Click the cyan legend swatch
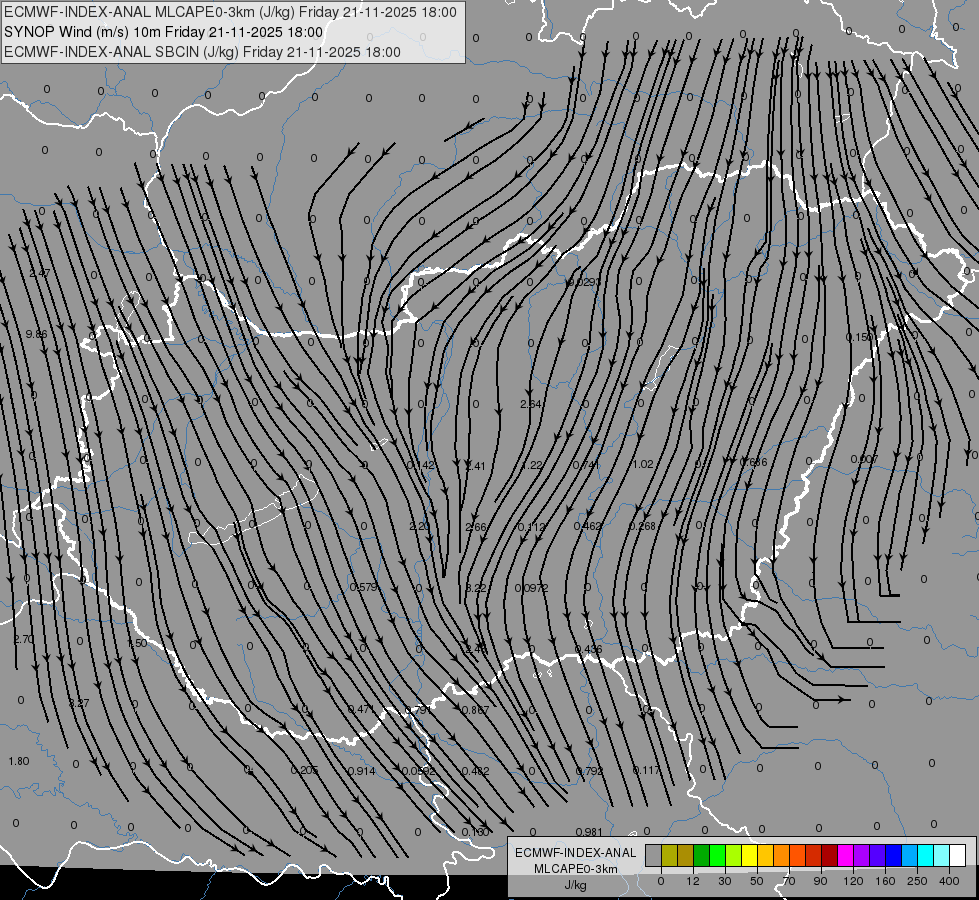979x900 pixels. [926, 855]
